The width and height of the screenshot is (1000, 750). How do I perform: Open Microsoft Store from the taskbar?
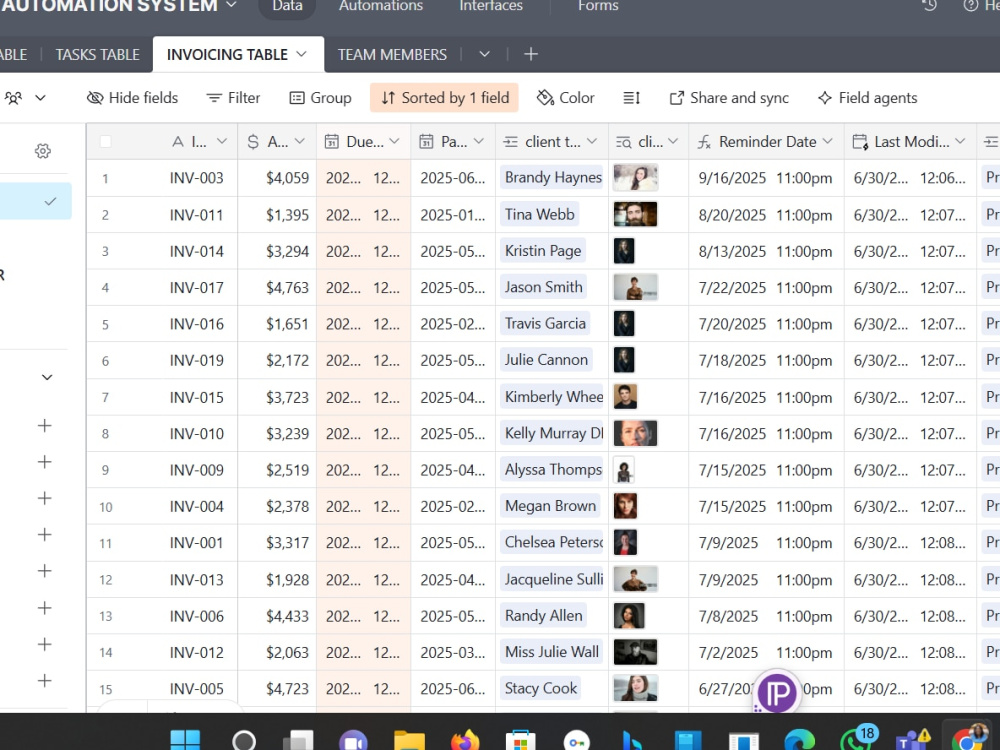[520, 740]
